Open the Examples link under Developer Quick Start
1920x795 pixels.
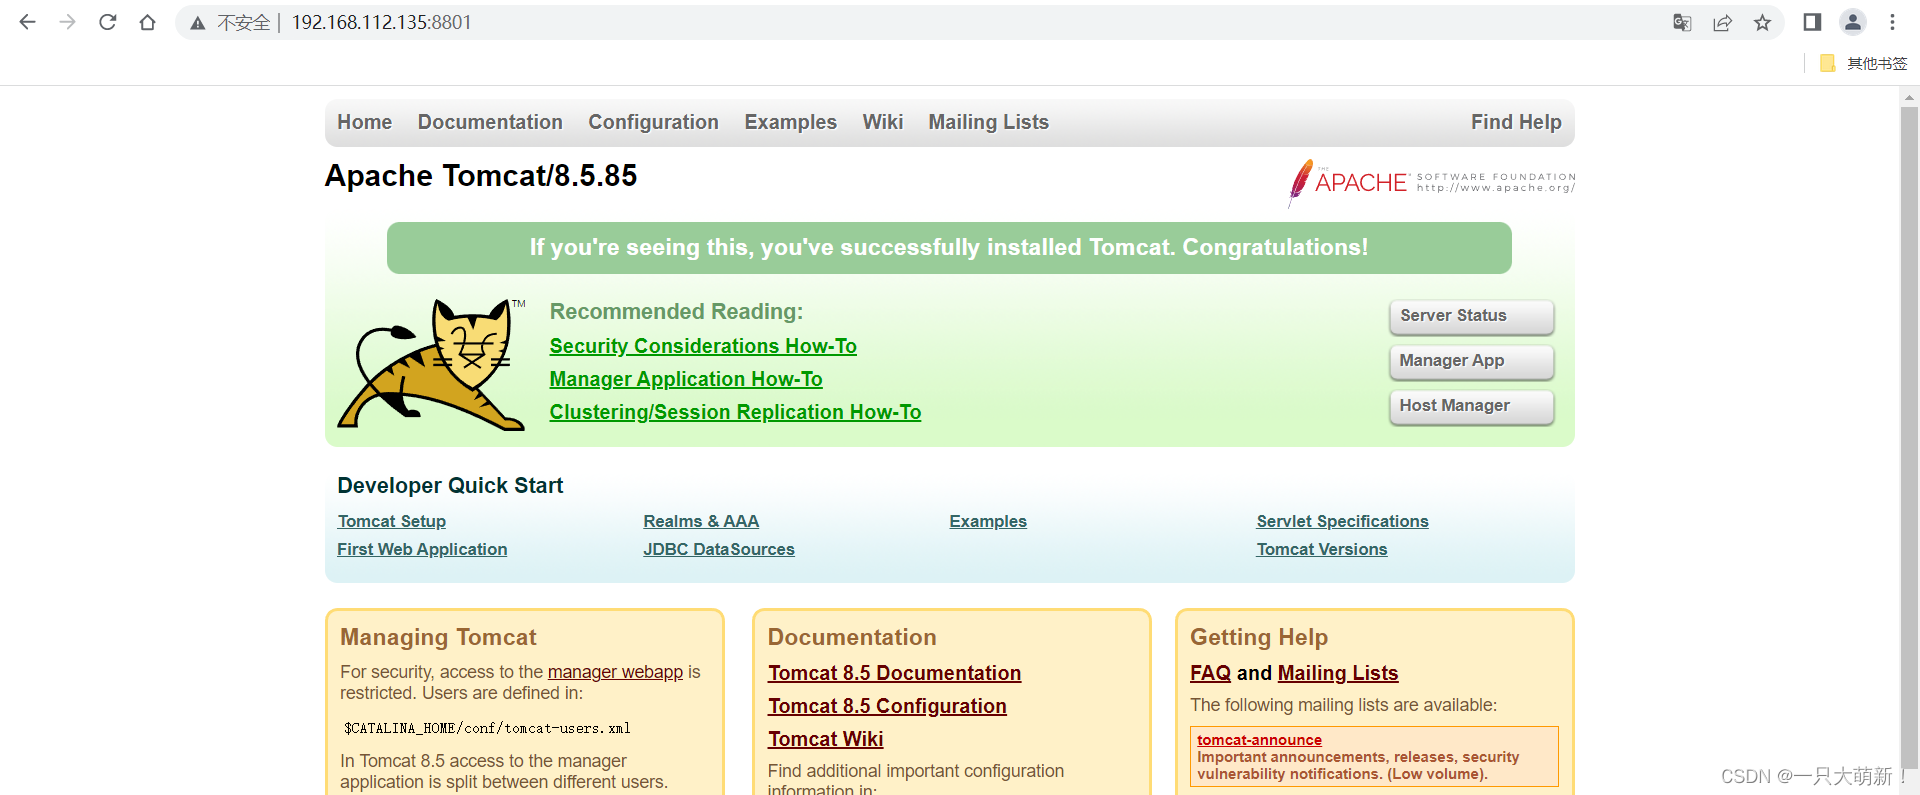point(988,521)
